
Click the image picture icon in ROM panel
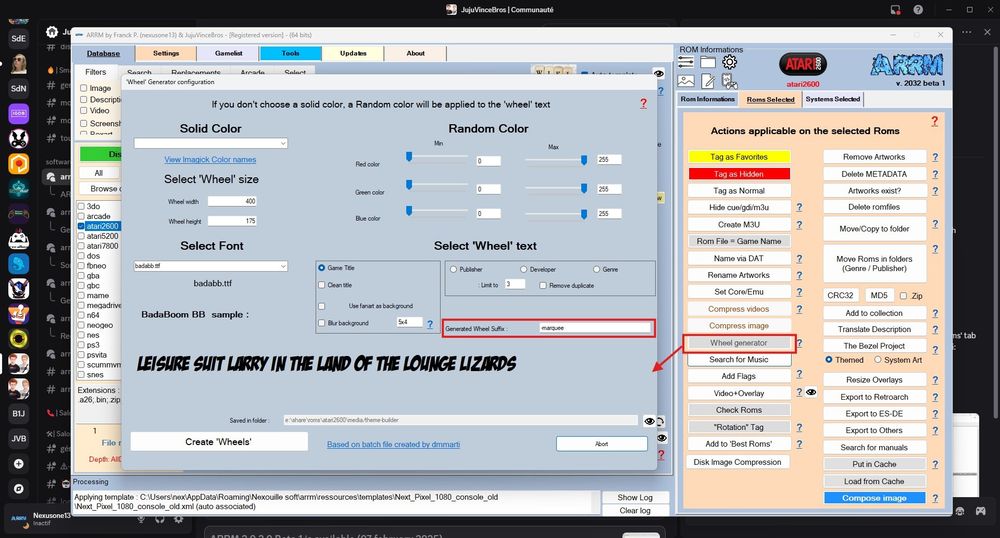tap(686, 81)
